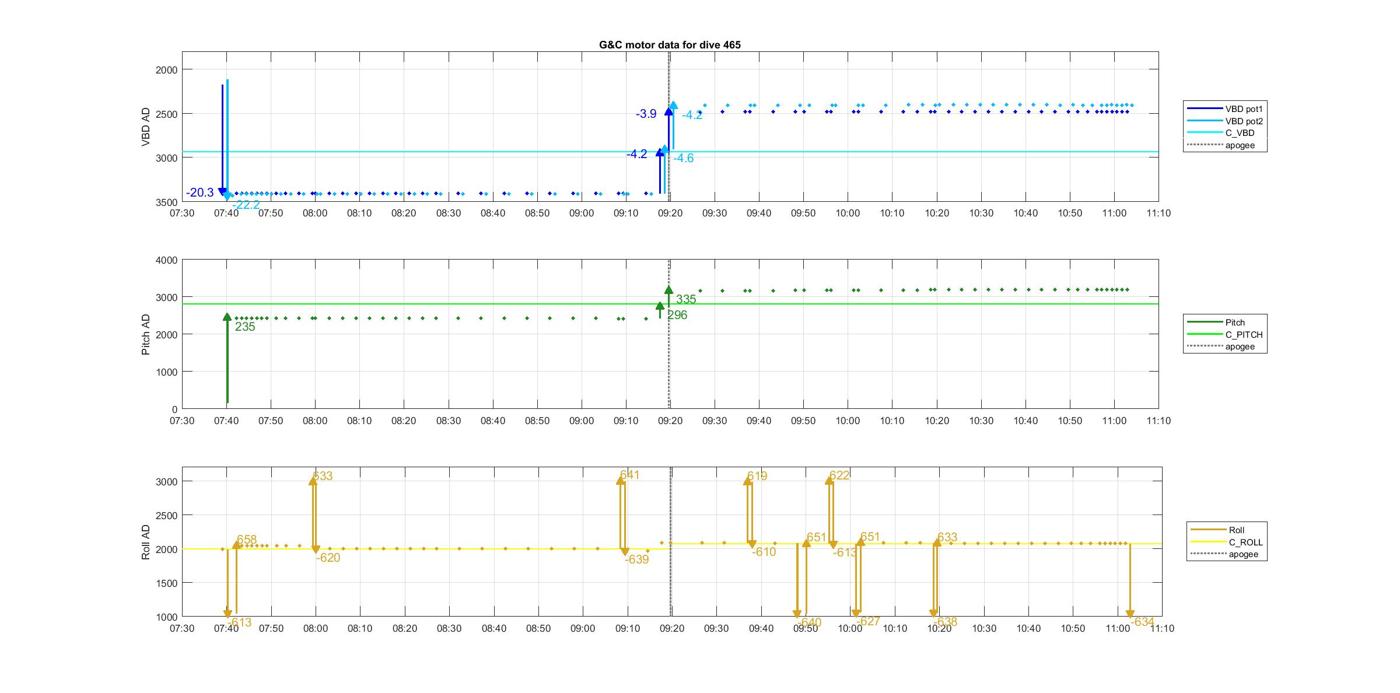Click the 4000 y-tick on the Pitch plot
Screen dimensions: 1400x693
pos(166,260)
